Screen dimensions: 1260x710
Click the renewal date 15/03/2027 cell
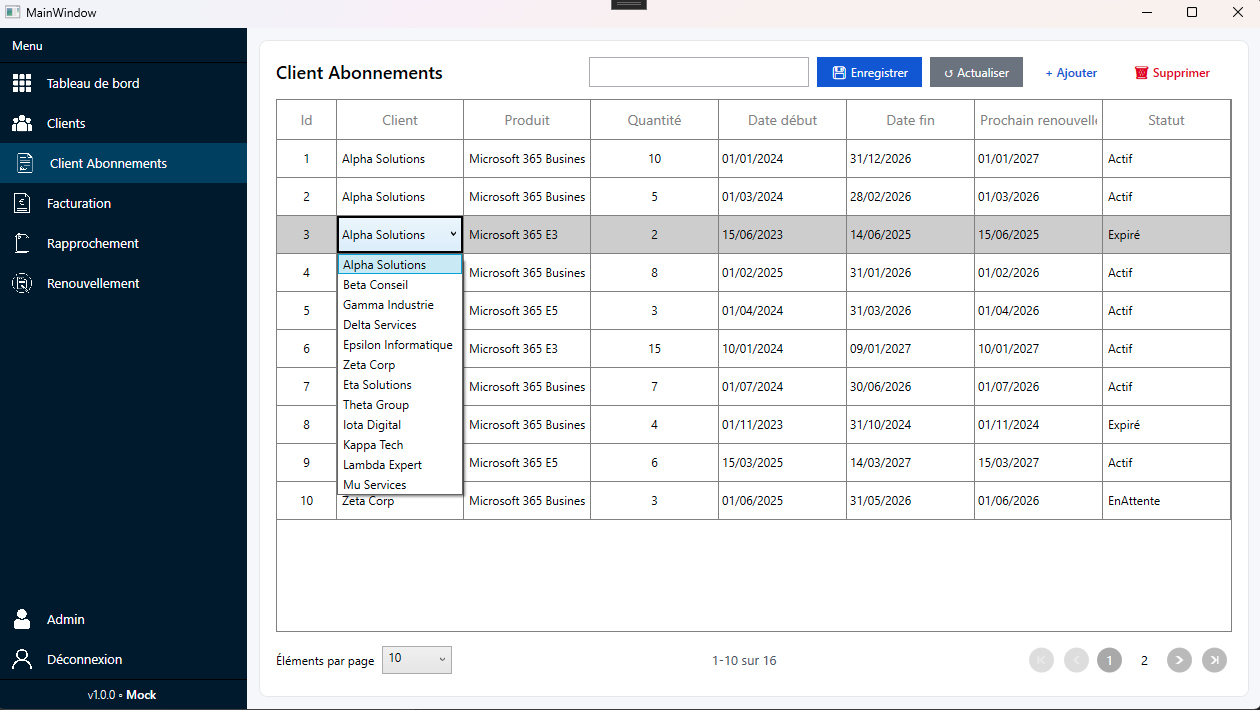[1039, 463]
